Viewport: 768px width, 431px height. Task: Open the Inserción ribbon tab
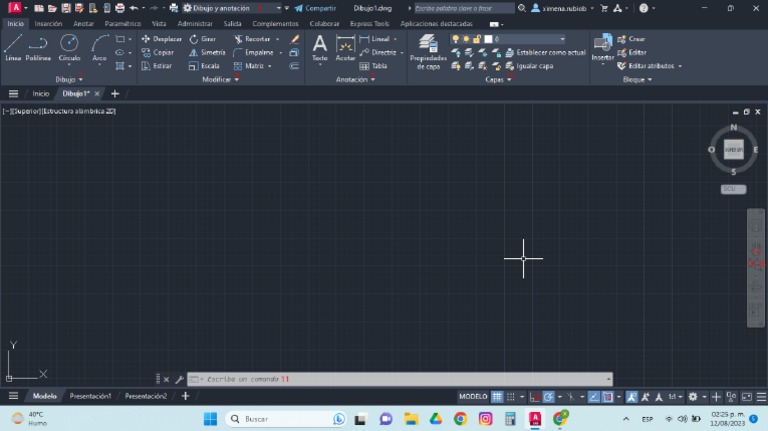pyautogui.click(x=48, y=24)
